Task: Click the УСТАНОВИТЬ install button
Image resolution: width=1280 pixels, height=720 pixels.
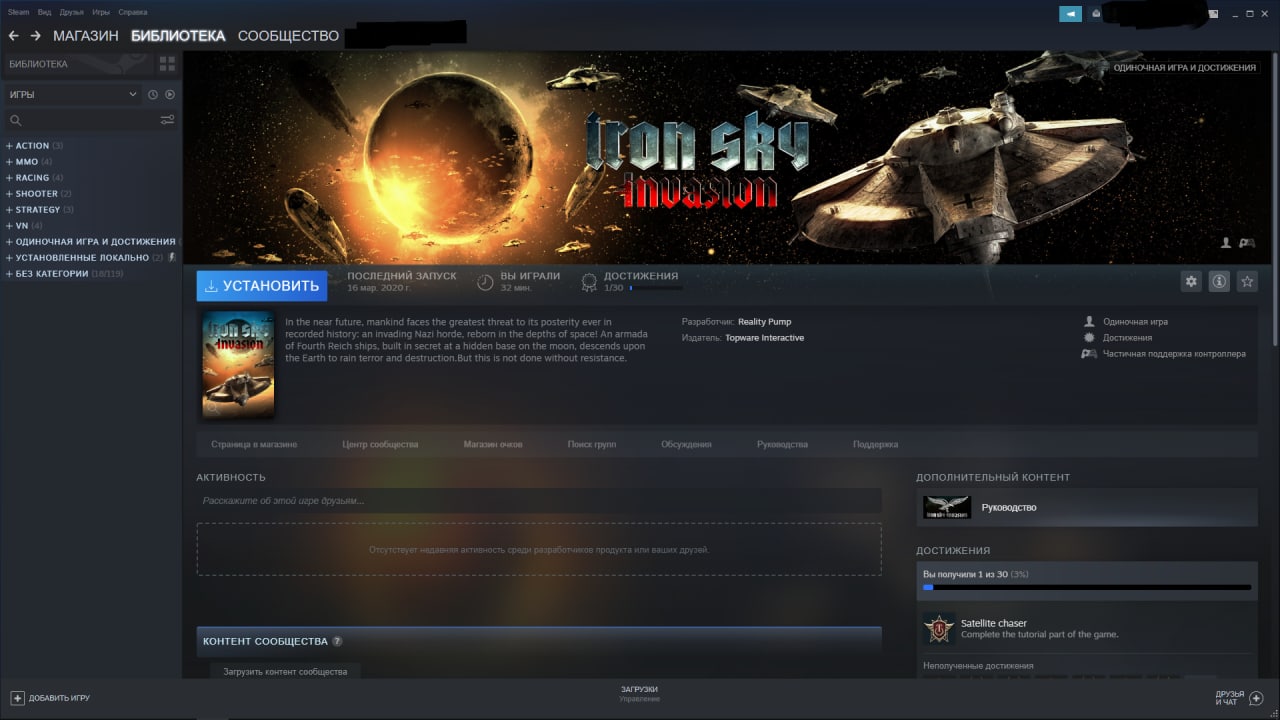Action: click(261, 285)
